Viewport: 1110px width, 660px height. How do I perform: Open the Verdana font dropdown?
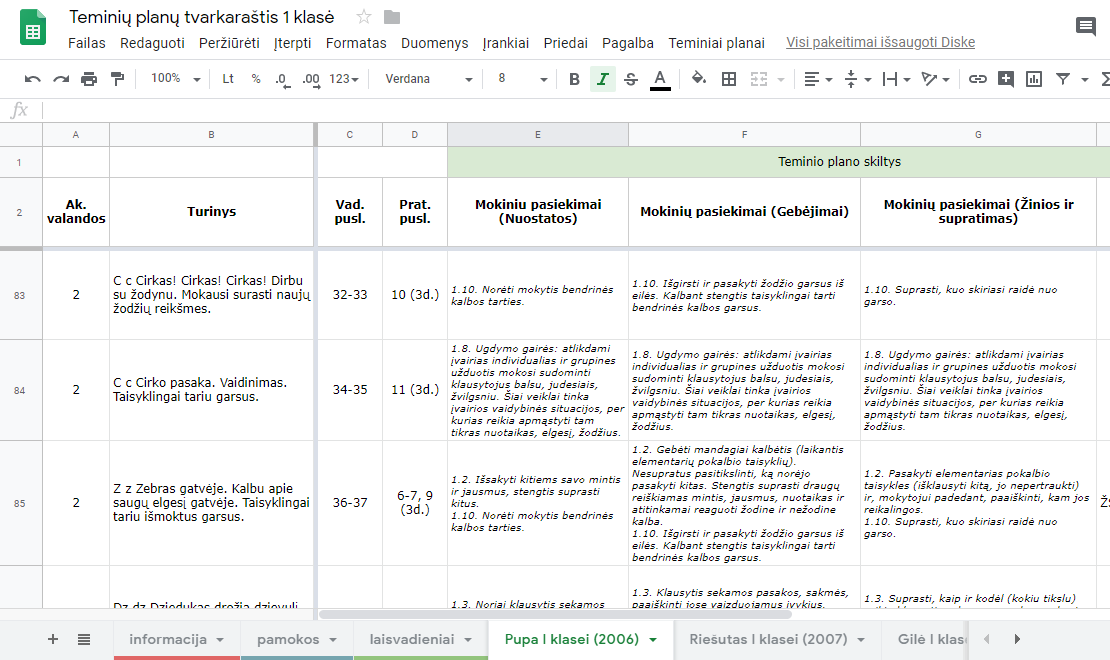pos(428,79)
